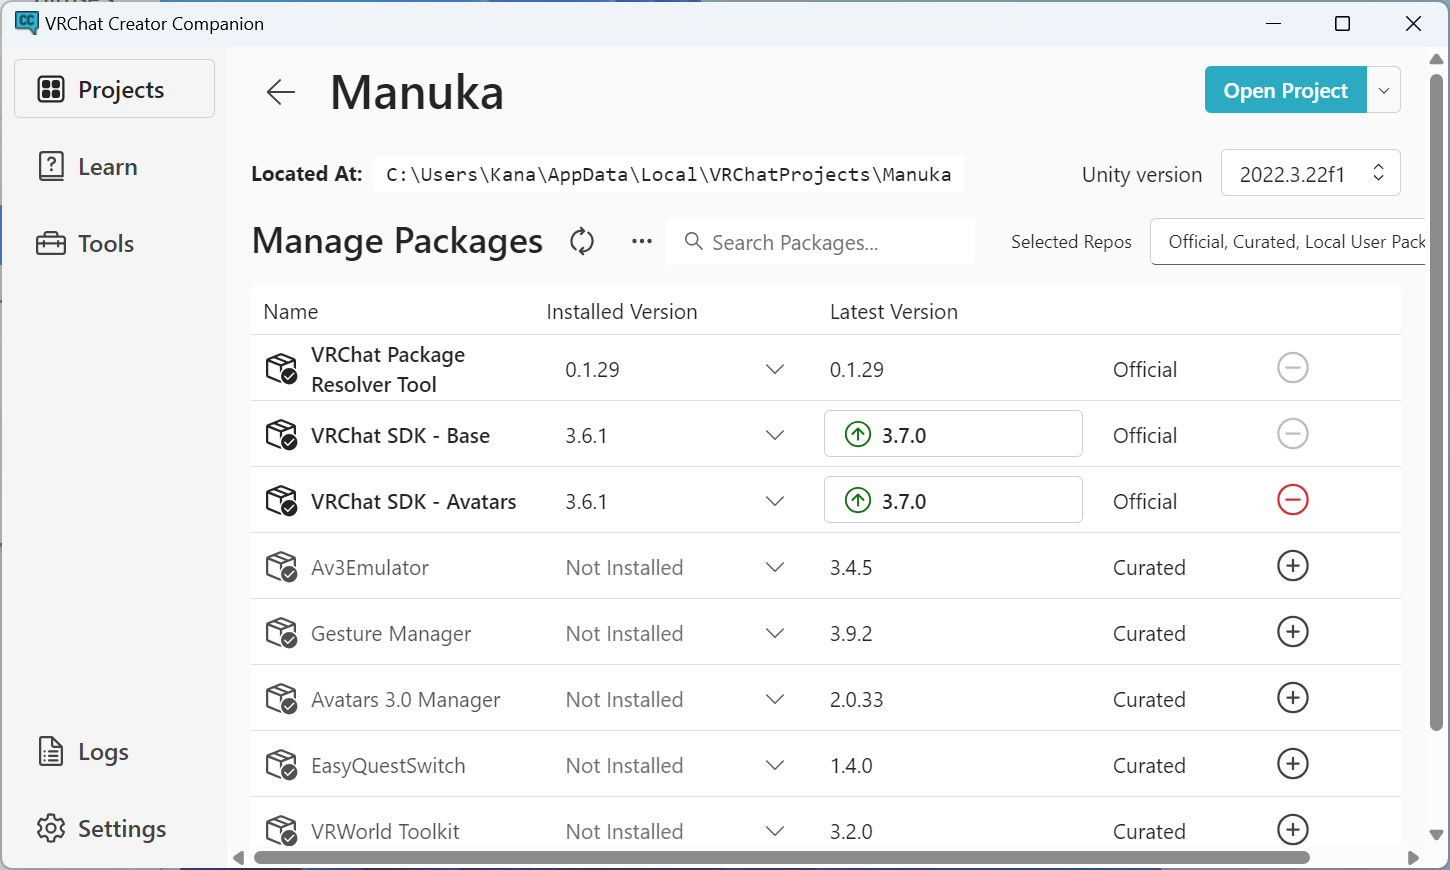Click the scroll down arrow
Screen dimensions: 1450x870
pyautogui.click(x=1436, y=834)
